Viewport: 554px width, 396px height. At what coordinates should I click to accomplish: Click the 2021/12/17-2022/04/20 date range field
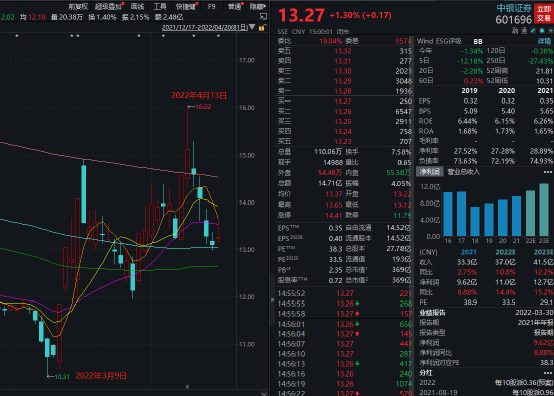click(x=205, y=27)
